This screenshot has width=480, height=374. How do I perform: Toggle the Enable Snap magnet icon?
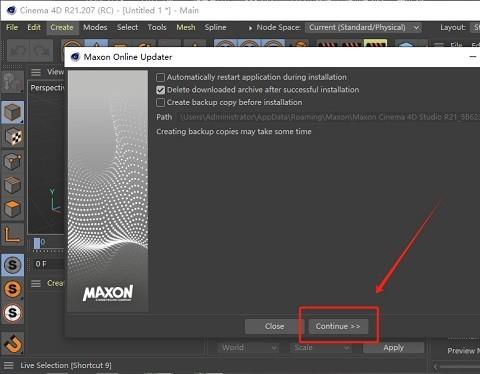pos(12,343)
